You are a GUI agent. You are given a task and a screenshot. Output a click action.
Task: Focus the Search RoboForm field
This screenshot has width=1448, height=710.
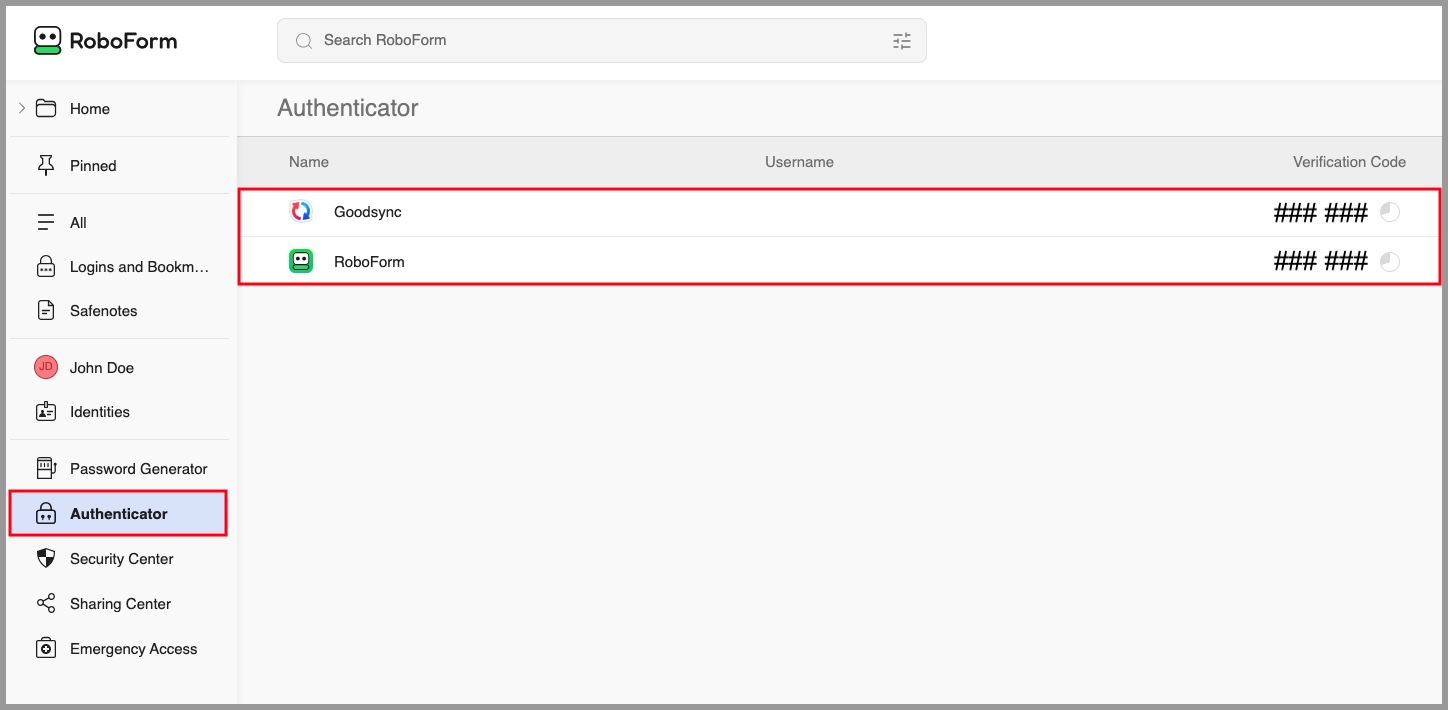click(x=601, y=40)
